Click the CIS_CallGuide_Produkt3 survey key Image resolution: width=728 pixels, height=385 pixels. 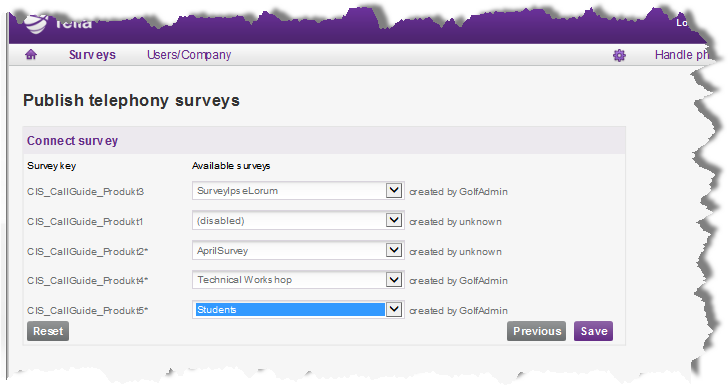pyautogui.click(x=85, y=191)
